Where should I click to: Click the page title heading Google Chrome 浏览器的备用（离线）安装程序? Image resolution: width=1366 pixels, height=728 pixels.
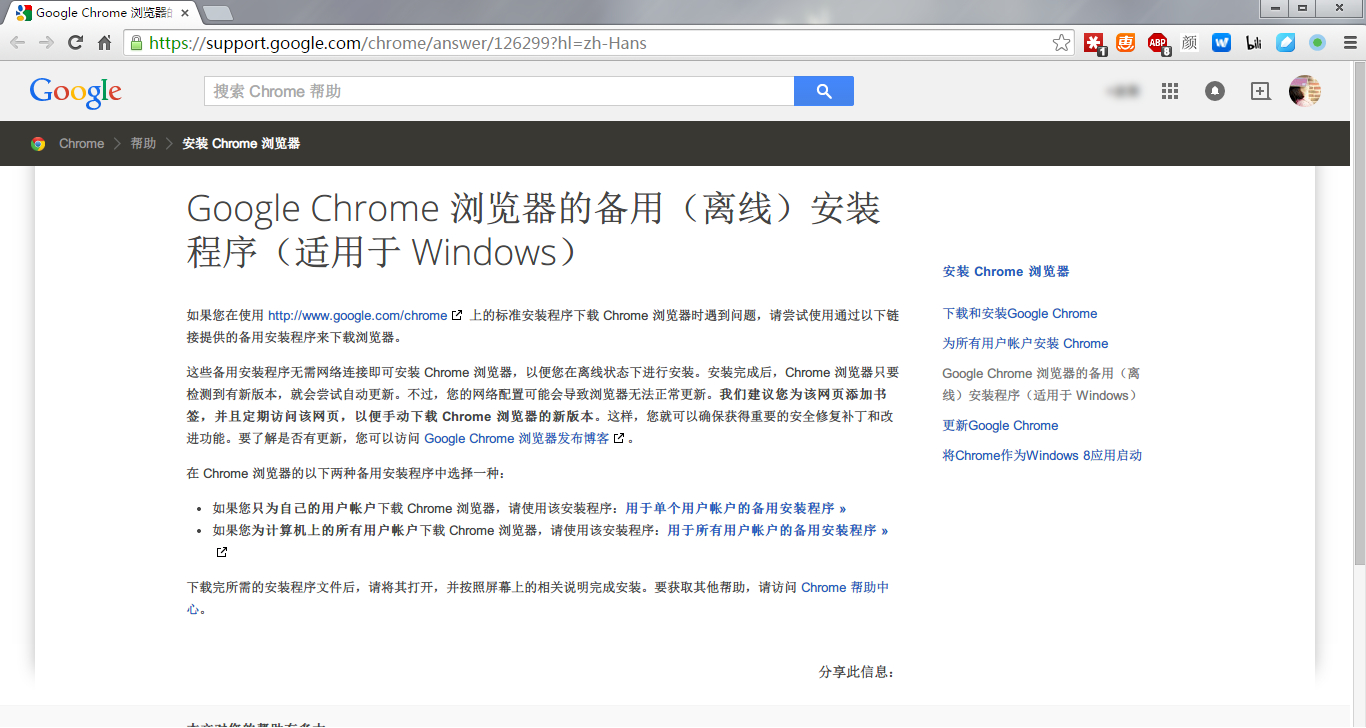(533, 230)
